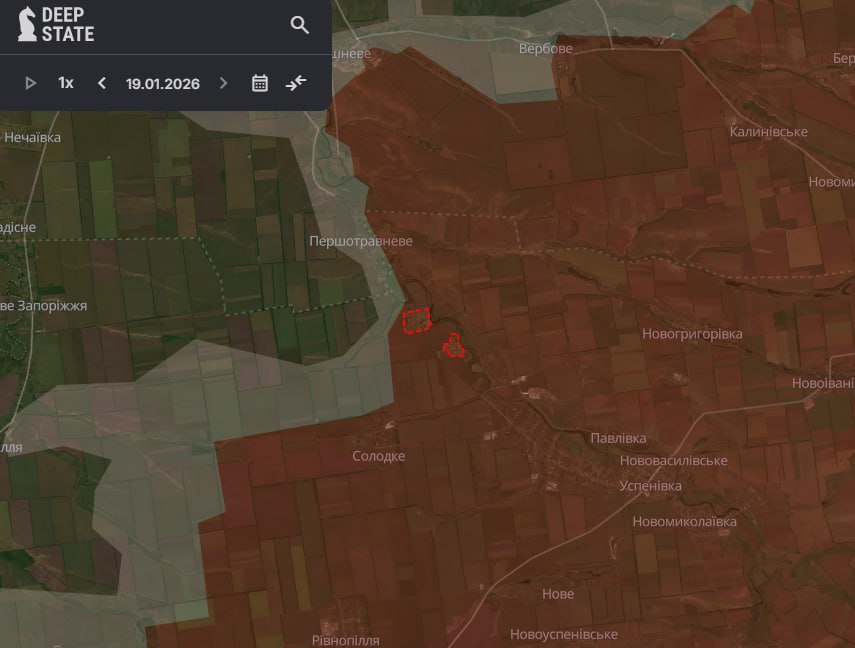The width and height of the screenshot is (855, 648).
Task: Select the square red dashed polygon
Action: [416, 321]
